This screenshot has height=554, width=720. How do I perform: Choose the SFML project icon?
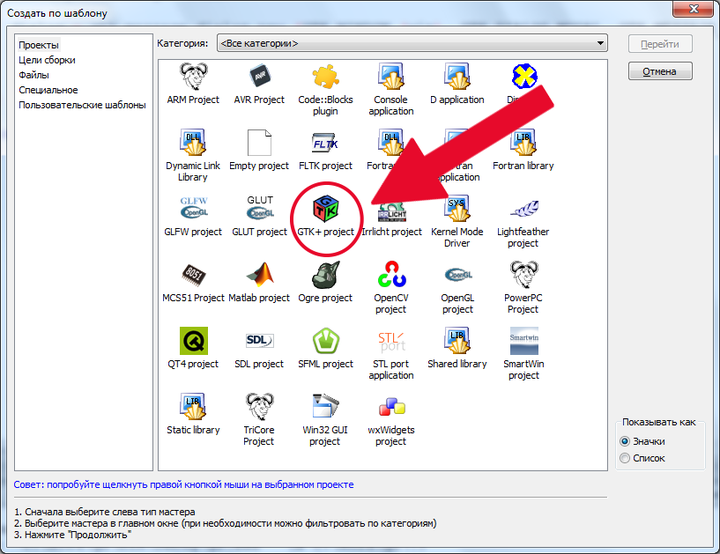pyautogui.click(x=326, y=340)
